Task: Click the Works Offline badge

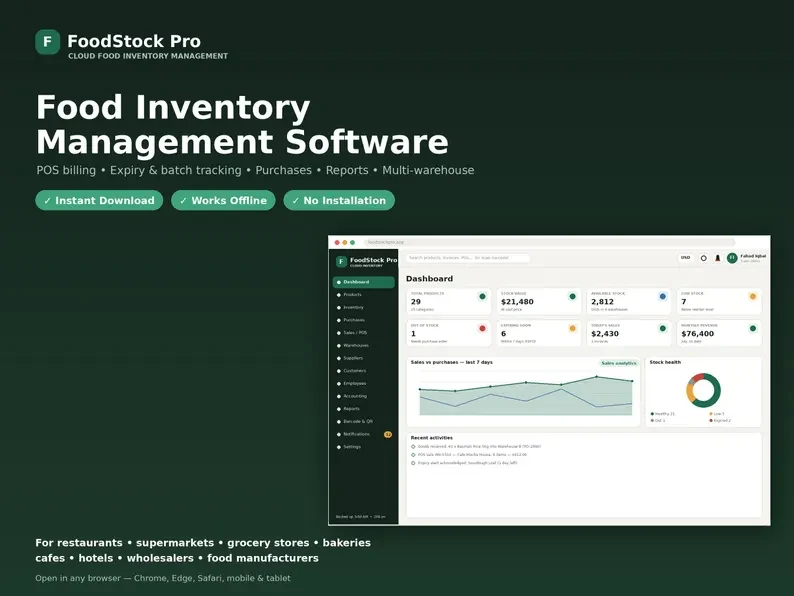Action: (223, 201)
